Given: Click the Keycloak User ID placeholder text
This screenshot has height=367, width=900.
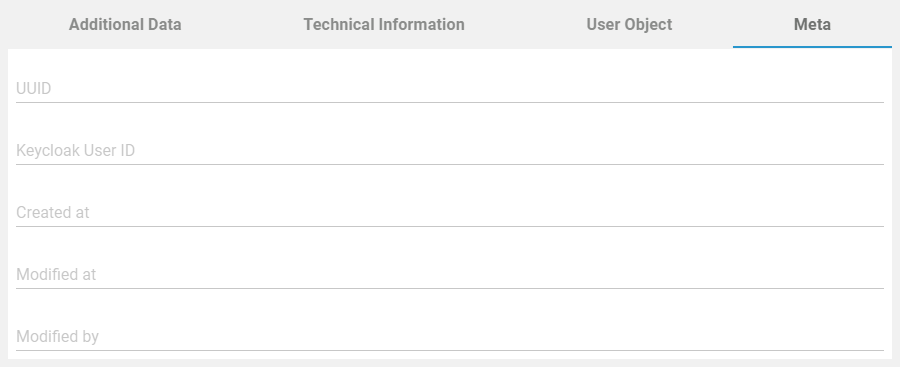Looking at the screenshot, I should click(76, 150).
